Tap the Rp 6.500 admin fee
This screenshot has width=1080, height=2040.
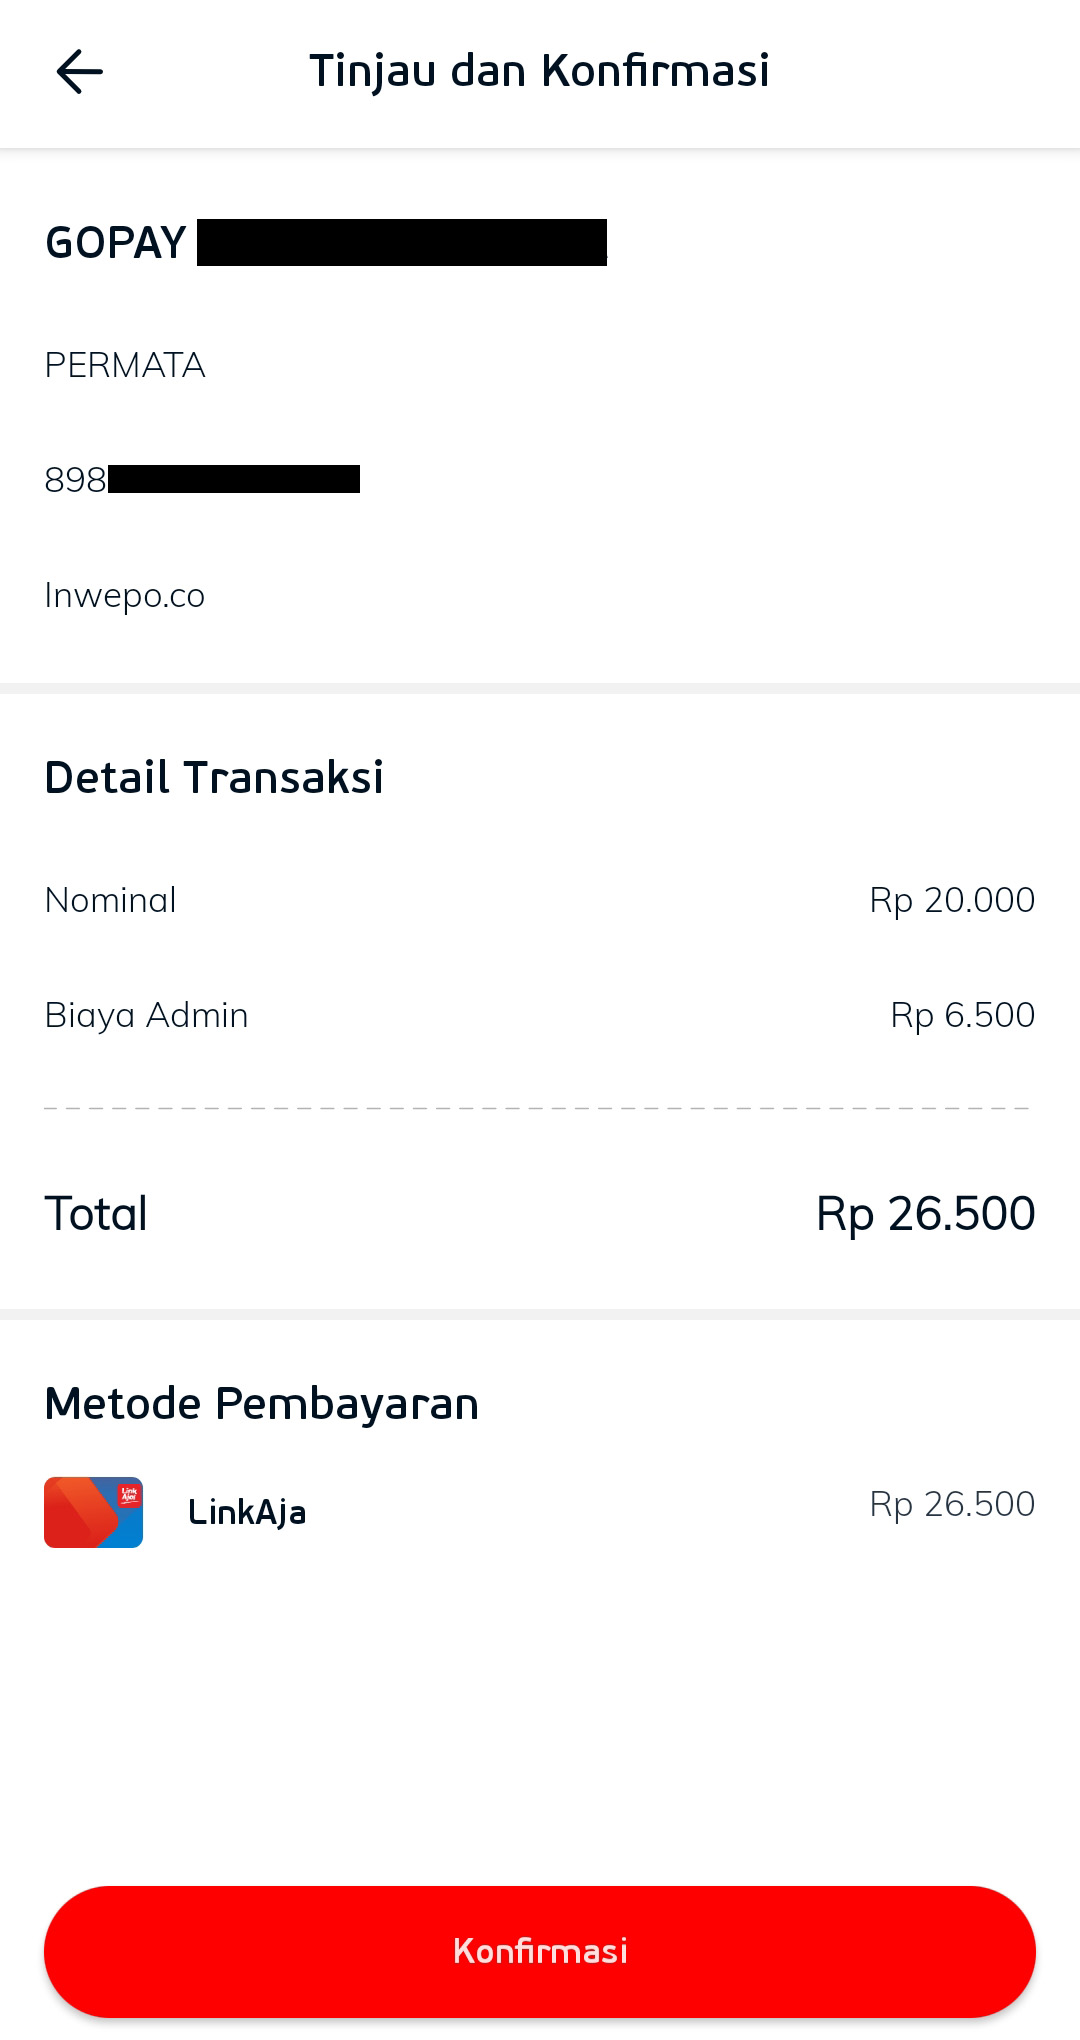click(x=962, y=1015)
